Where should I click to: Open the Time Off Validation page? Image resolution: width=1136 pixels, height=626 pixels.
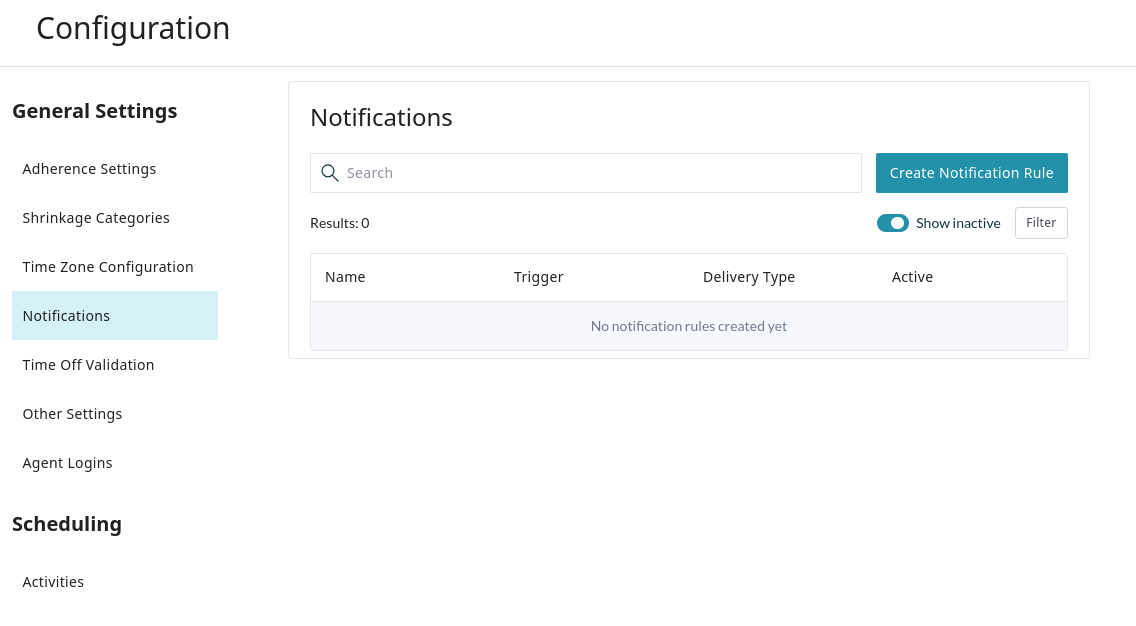click(88, 365)
